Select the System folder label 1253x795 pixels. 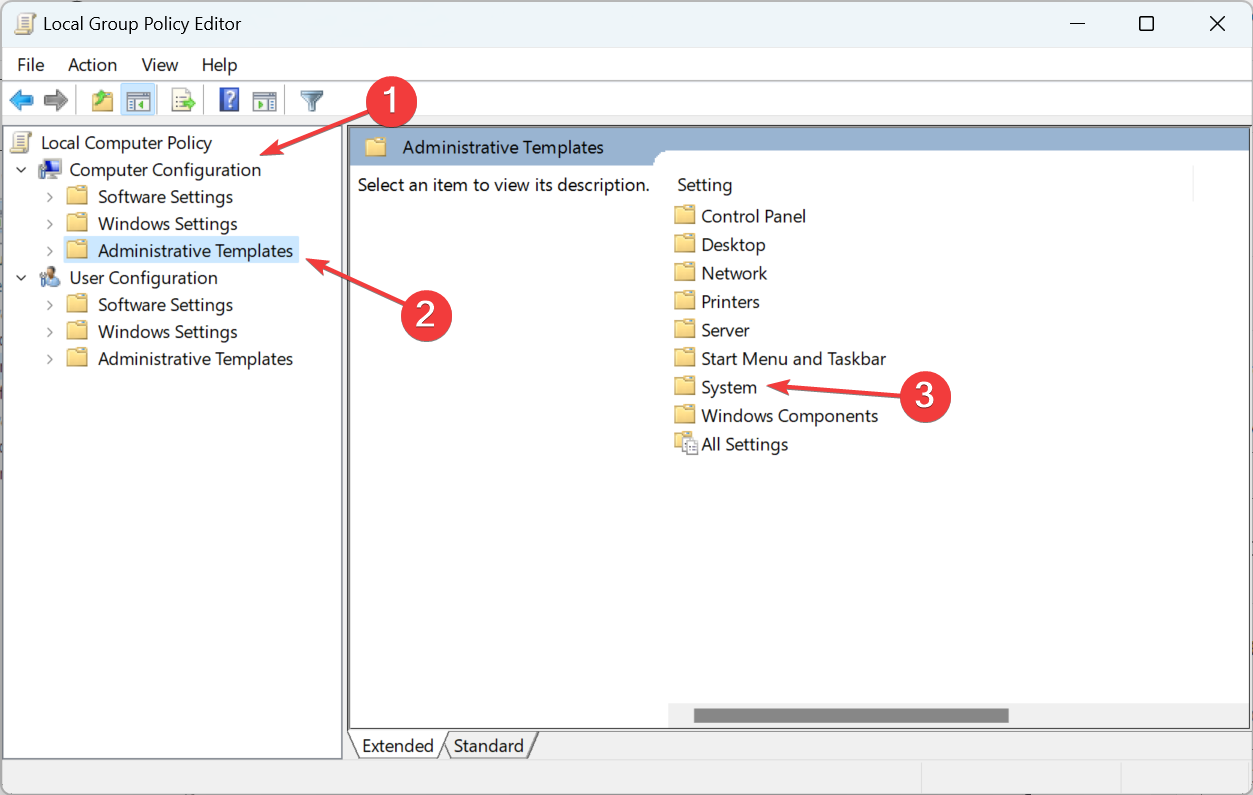pyautogui.click(x=729, y=387)
